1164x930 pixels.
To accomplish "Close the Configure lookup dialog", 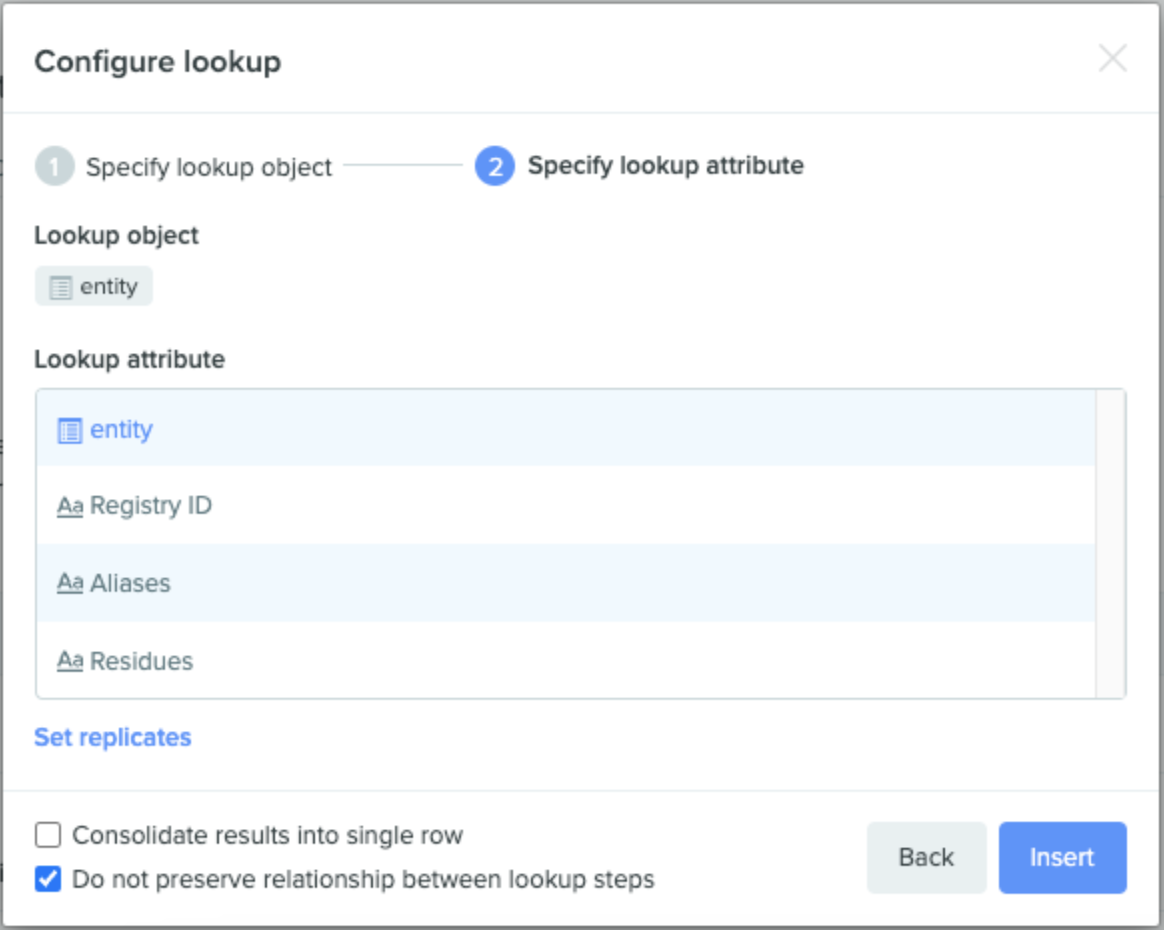I will [x=1112, y=59].
